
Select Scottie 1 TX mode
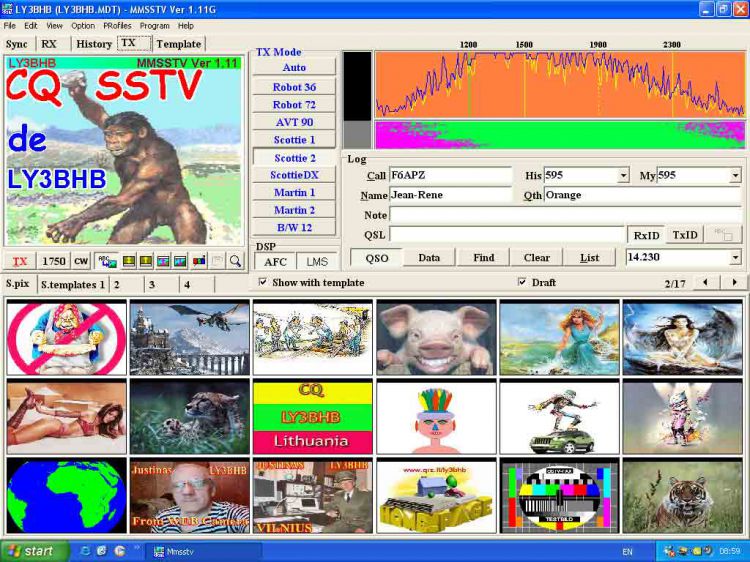pyautogui.click(x=294, y=140)
